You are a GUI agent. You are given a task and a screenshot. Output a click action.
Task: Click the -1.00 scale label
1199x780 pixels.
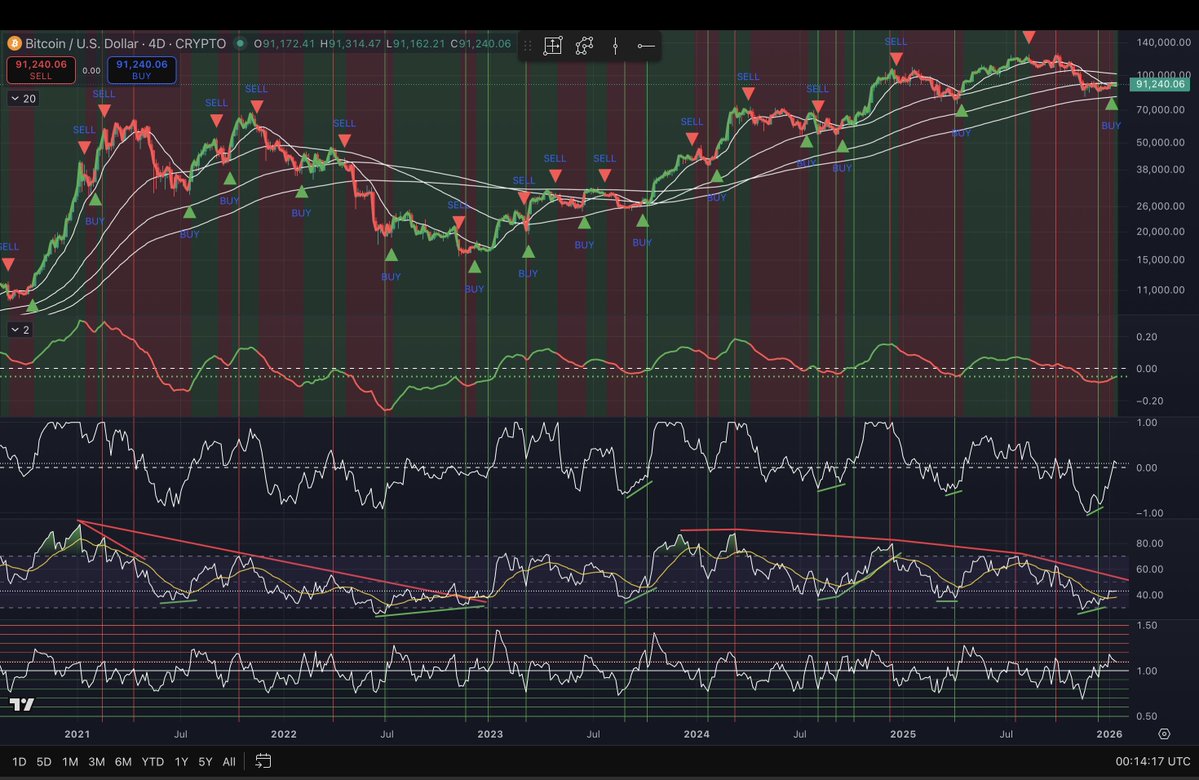coord(1149,513)
